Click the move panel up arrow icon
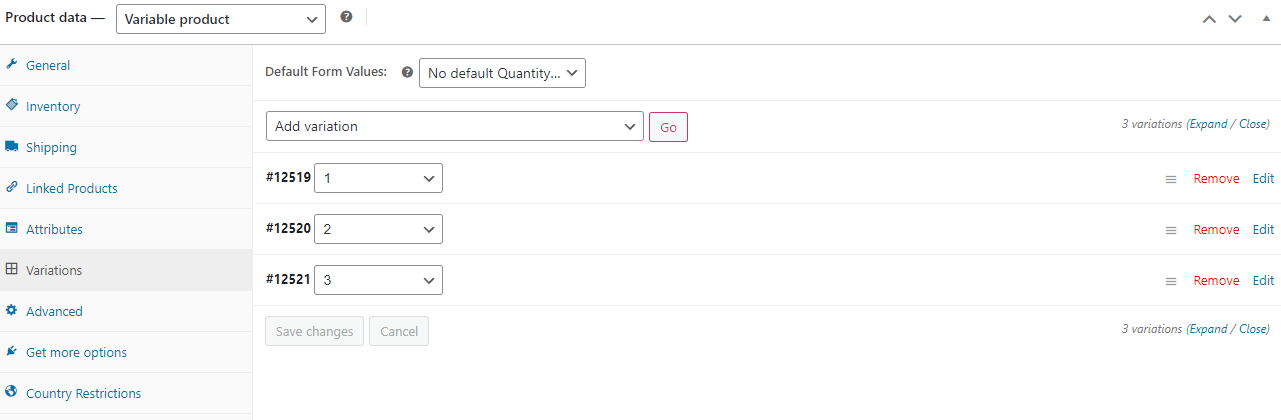This screenshot has width=1281, height=420. click(x=1209, y=18)
